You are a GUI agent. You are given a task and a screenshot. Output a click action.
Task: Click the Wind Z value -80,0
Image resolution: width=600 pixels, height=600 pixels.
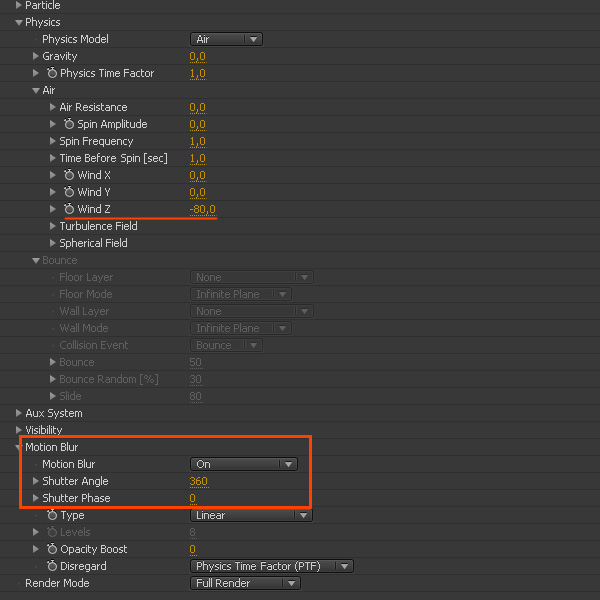click(203, 209)
